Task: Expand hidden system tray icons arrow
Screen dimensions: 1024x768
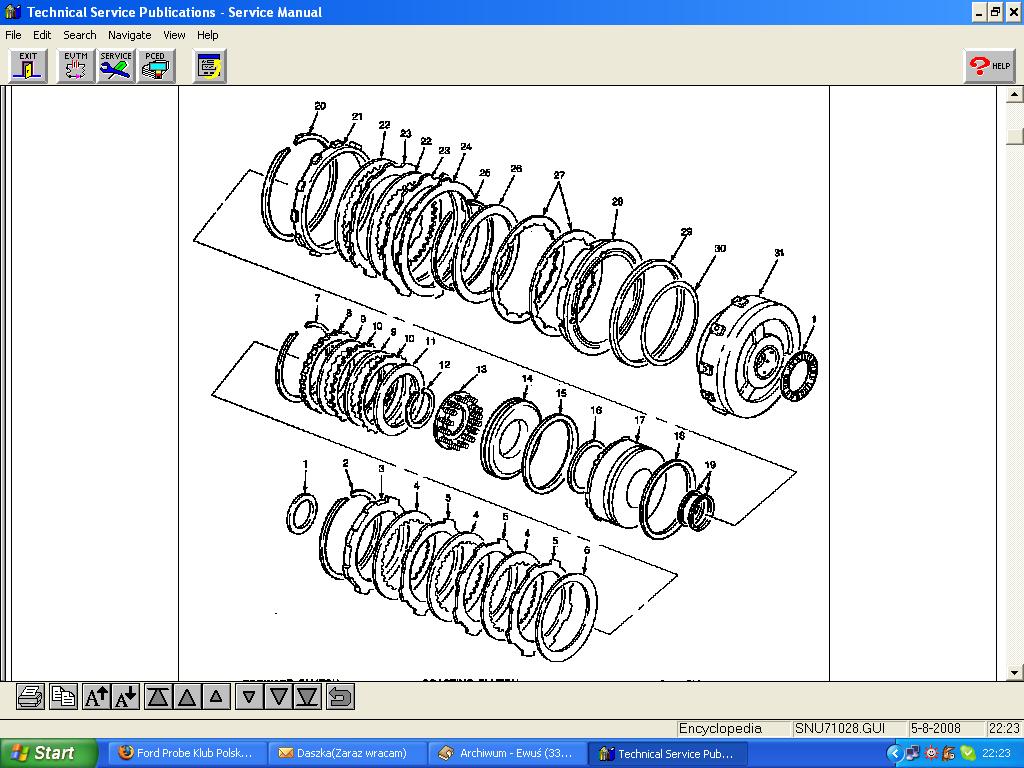Action: coord(894,753)
